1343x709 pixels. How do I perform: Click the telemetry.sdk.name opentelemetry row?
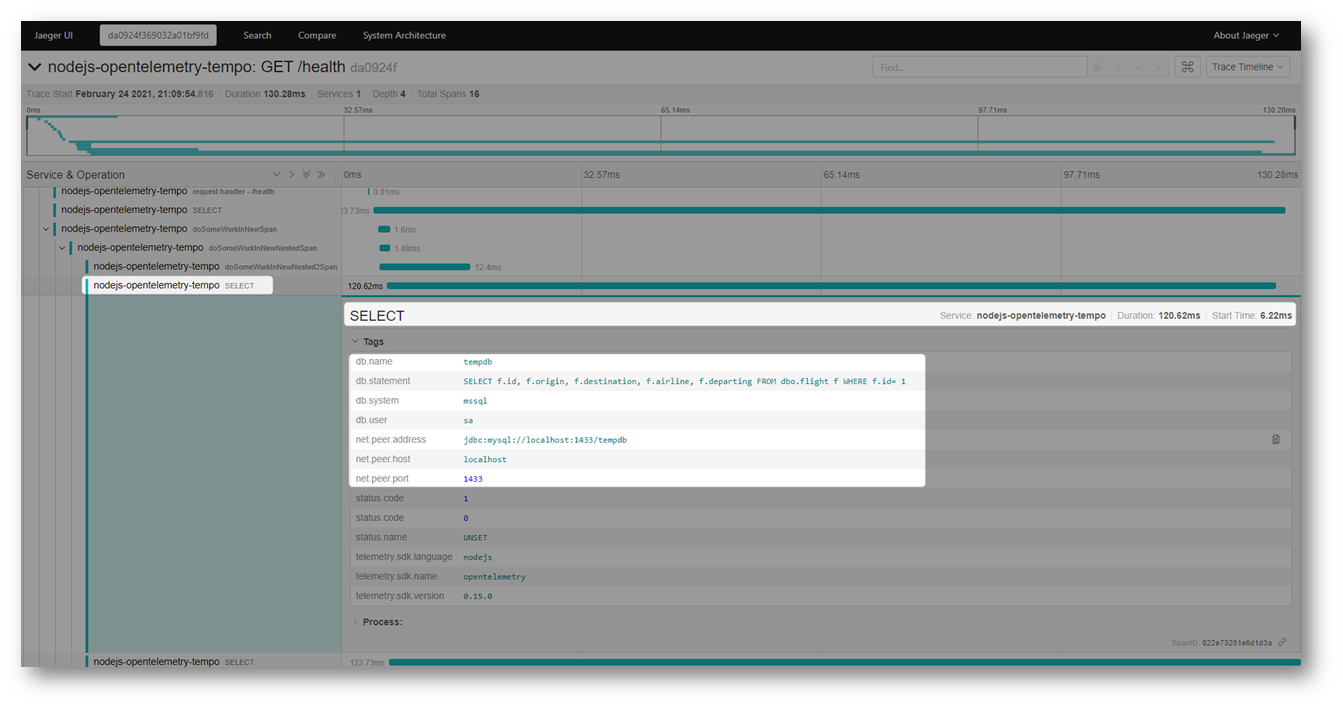point(820,576)
